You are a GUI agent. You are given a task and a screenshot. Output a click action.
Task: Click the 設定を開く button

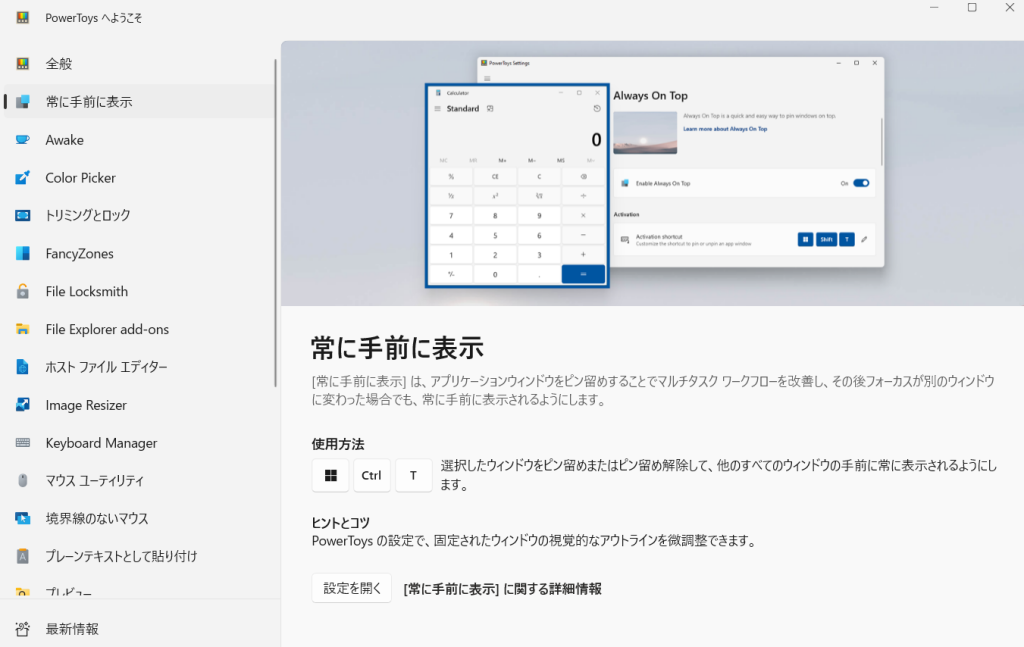click(351, 588)
